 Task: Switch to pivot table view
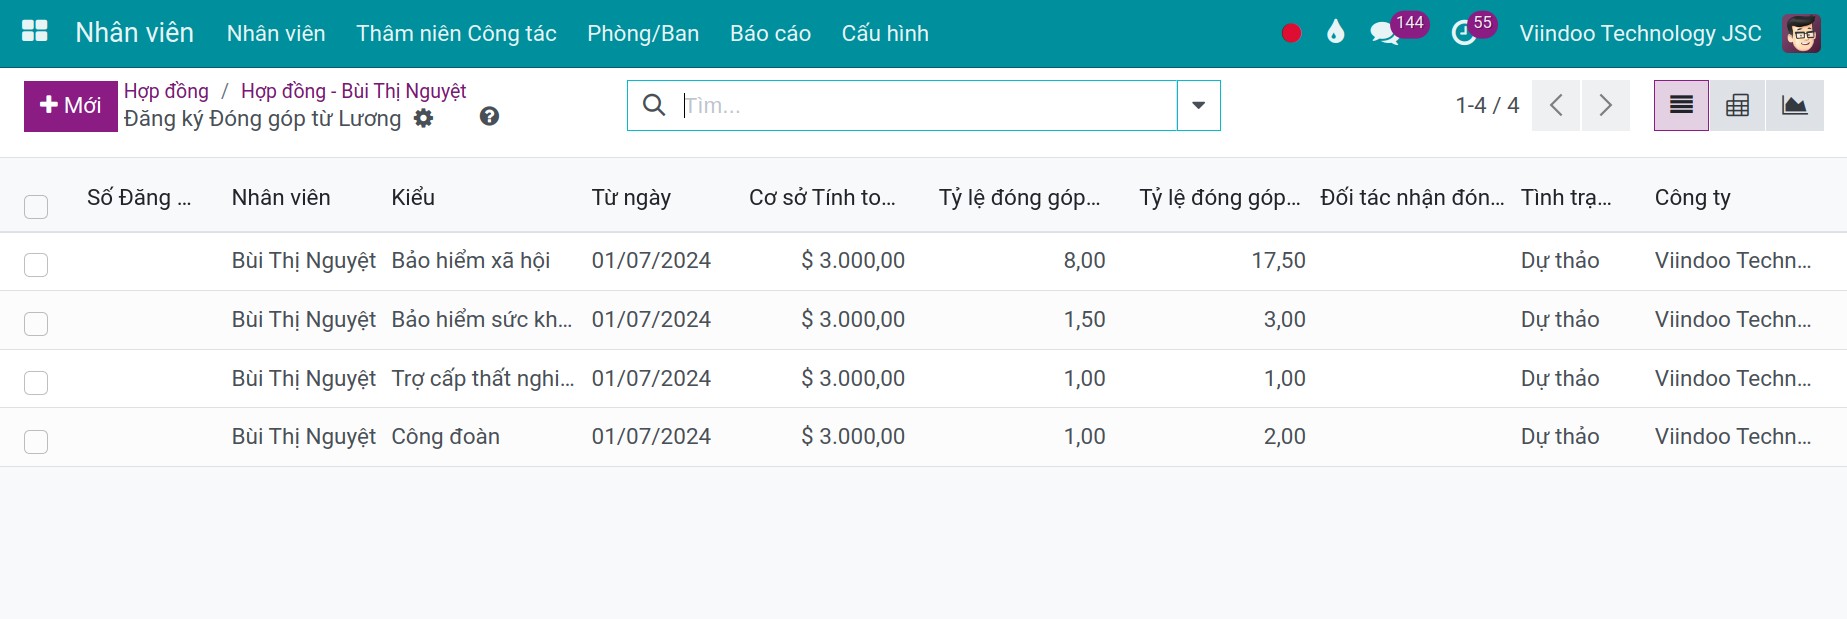1738,105
